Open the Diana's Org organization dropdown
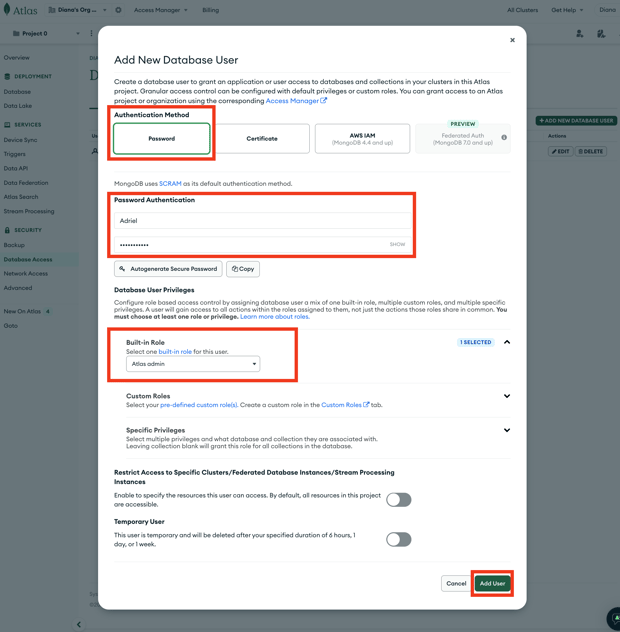Image resolution: width=620 pixels, height=632 pixels. (77, 10)
